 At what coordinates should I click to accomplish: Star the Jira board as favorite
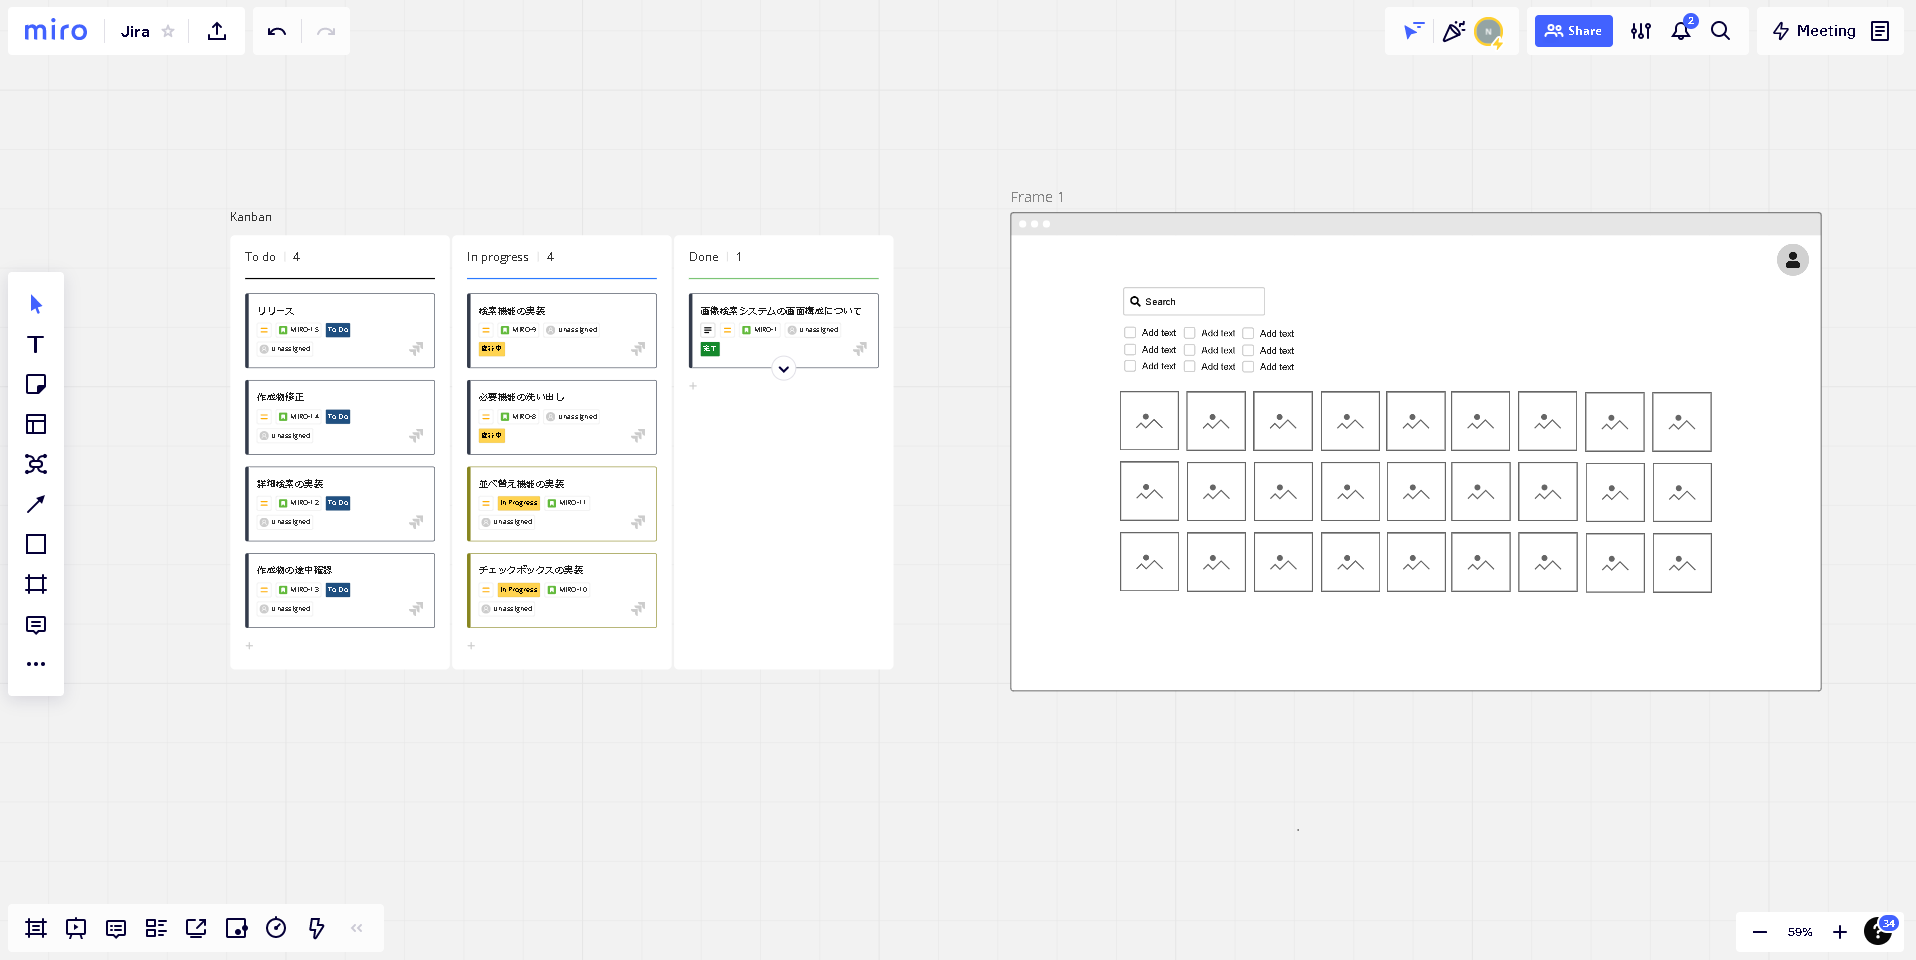(x=168, y=31)
